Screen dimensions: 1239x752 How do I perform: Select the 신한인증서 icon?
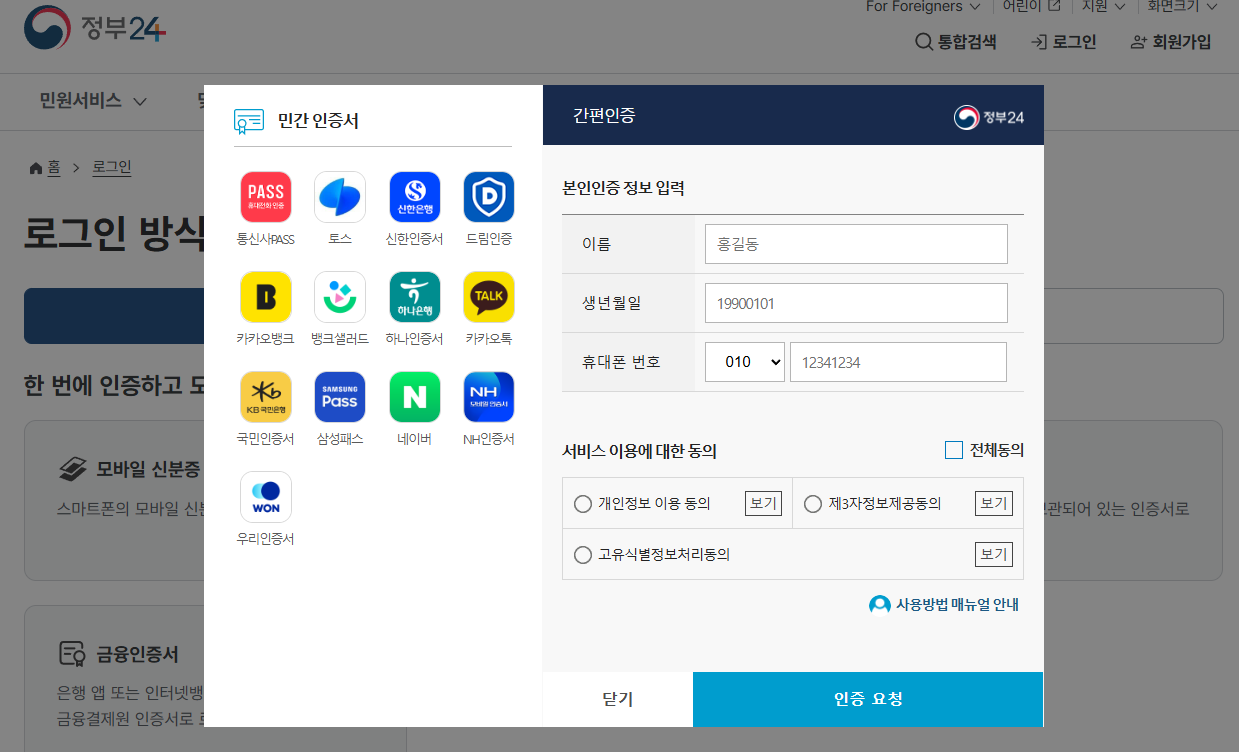coord(414,197)
